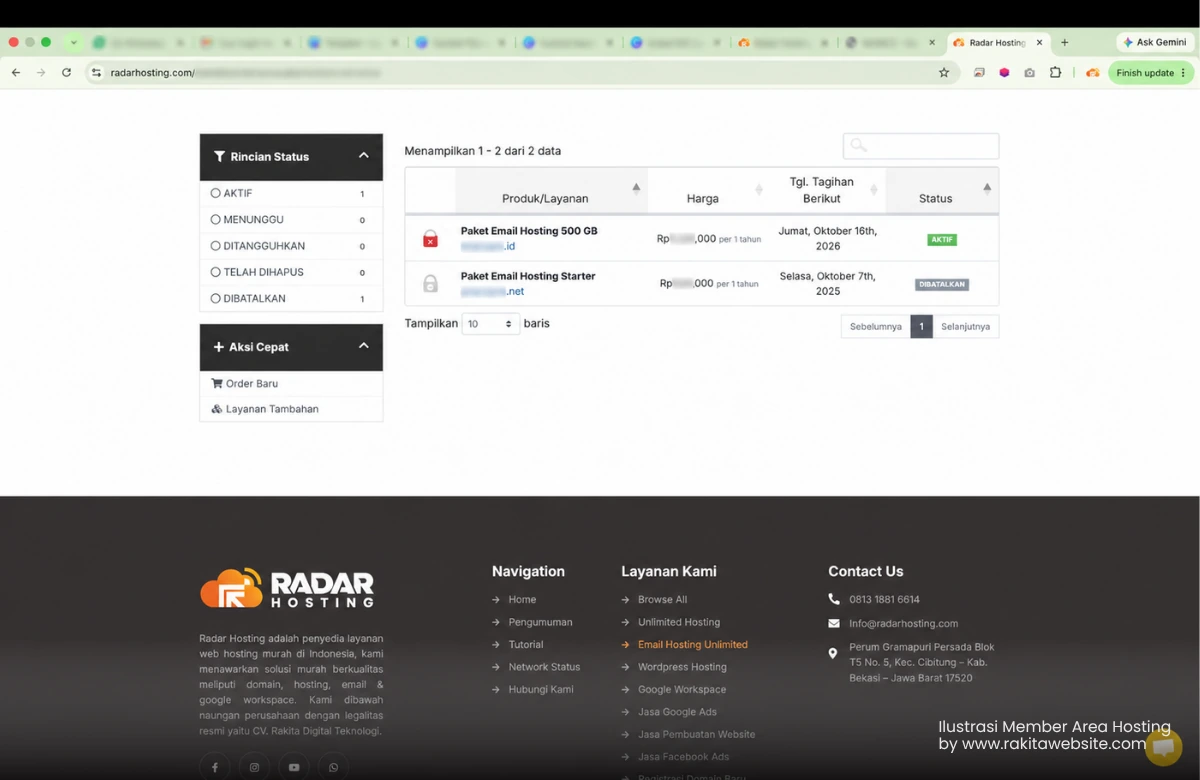Sort table by Tgl. Tagihan Berikut column
The image size is (1200, 780).
[x=828, y=190]
